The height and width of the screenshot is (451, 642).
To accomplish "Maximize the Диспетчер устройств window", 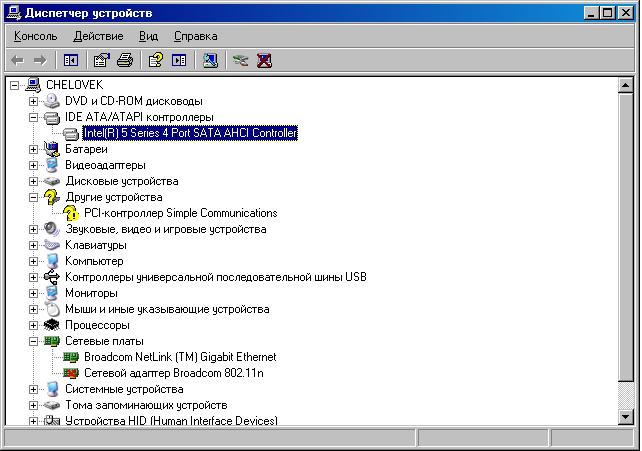I will 608,13.
